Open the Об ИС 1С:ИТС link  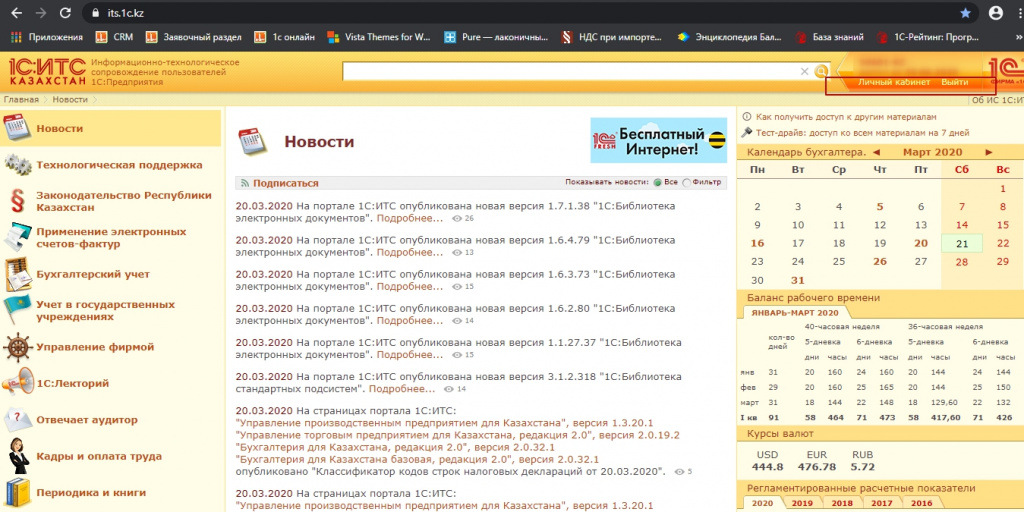coord(997,100)
